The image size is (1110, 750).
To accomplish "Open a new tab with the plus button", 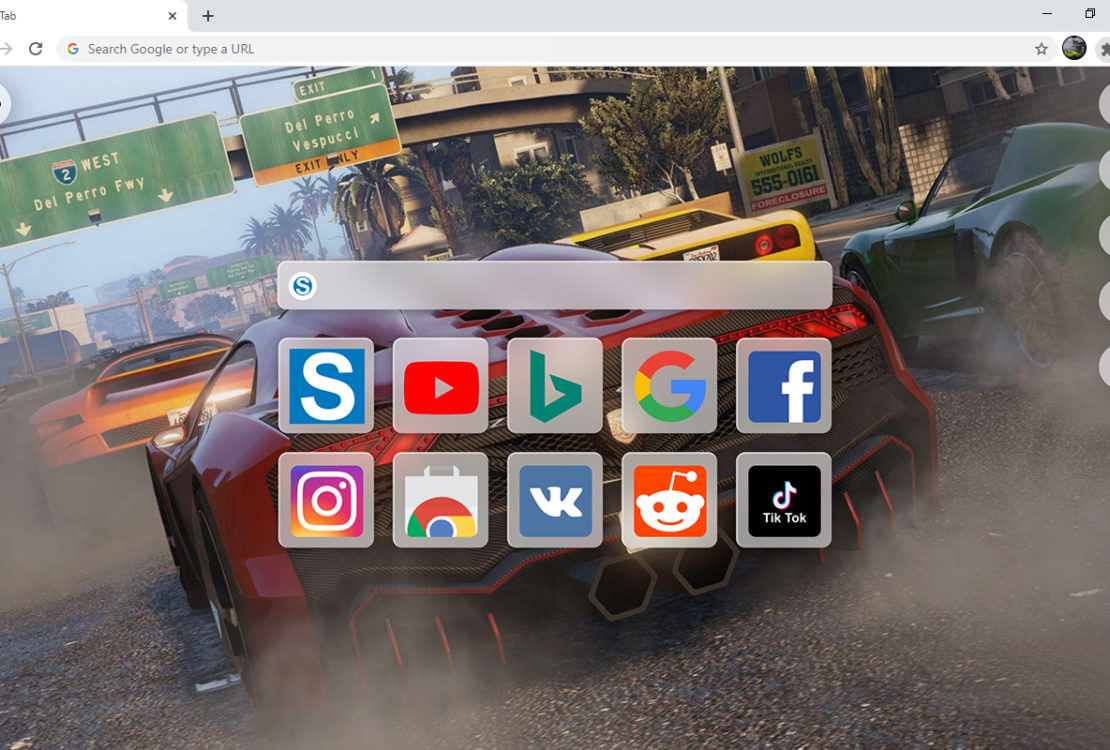I will (x=208, y=16).
